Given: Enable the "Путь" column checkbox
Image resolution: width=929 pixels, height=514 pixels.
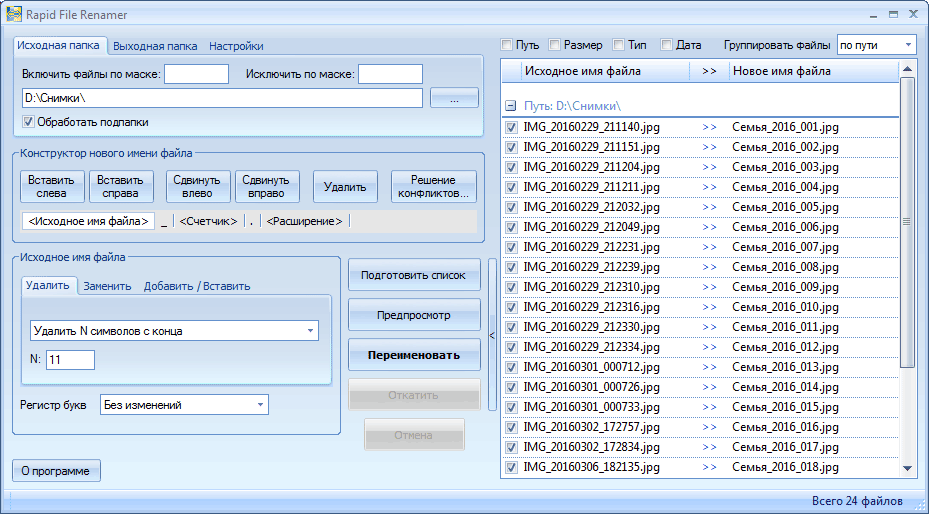Looking at the screenshot, I should point(507,45).
